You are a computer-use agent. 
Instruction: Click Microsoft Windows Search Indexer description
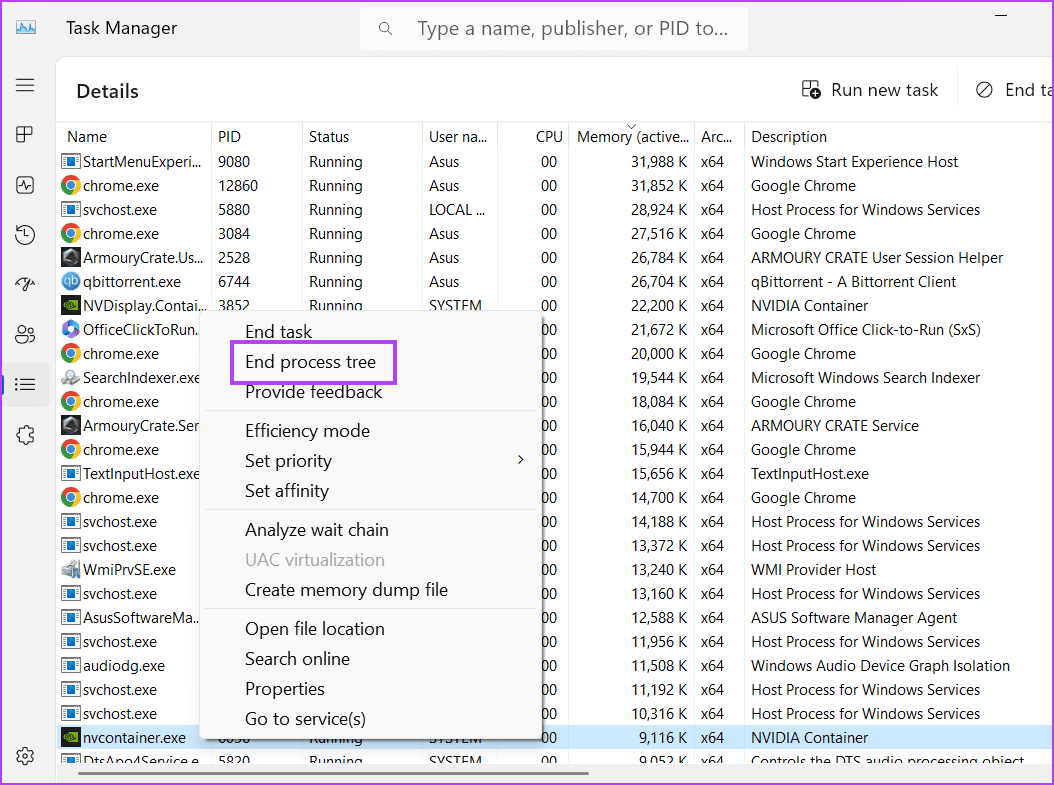tap(865, 378)
